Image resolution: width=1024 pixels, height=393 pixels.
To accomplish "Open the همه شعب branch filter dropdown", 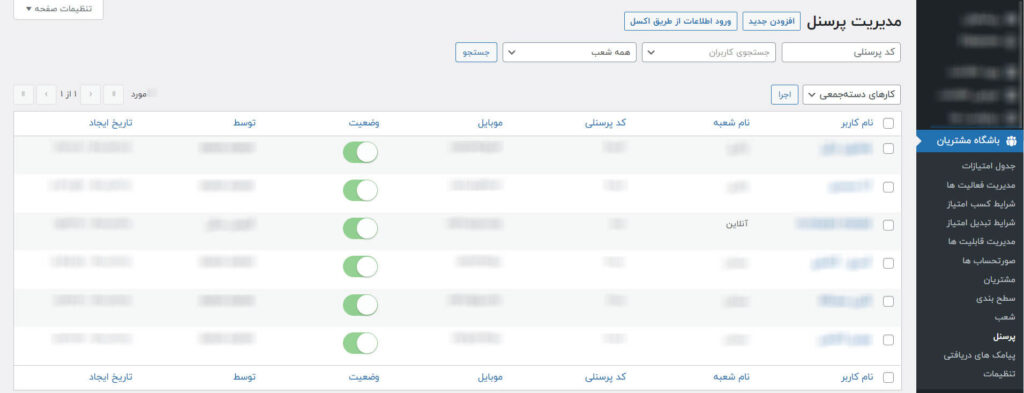I will 569,52.
